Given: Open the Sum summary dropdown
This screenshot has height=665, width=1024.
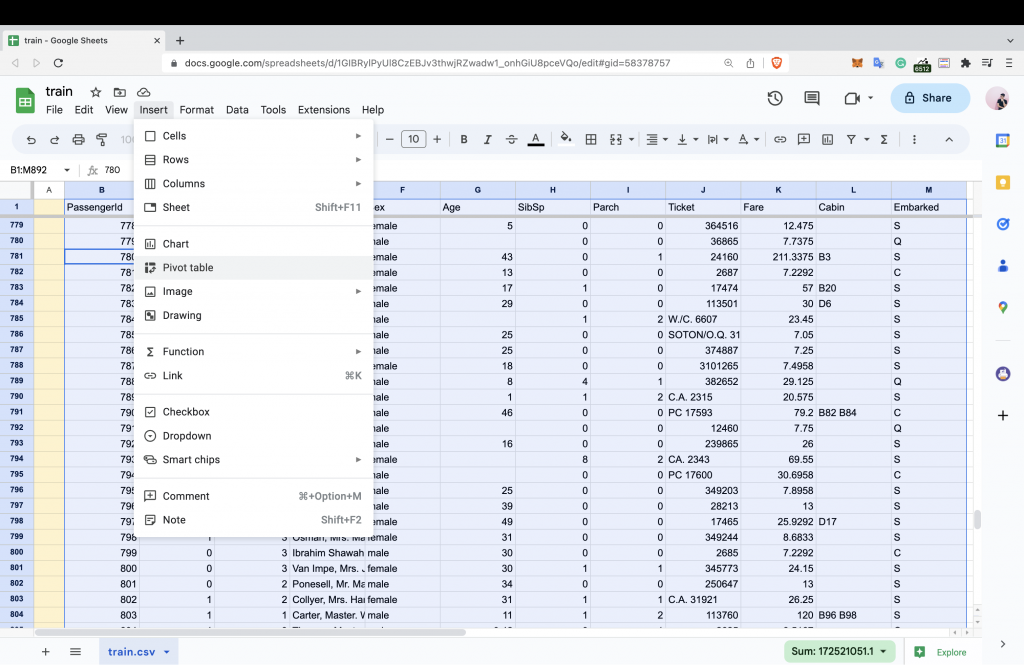Looking at the screenshot, I should 839,651.
